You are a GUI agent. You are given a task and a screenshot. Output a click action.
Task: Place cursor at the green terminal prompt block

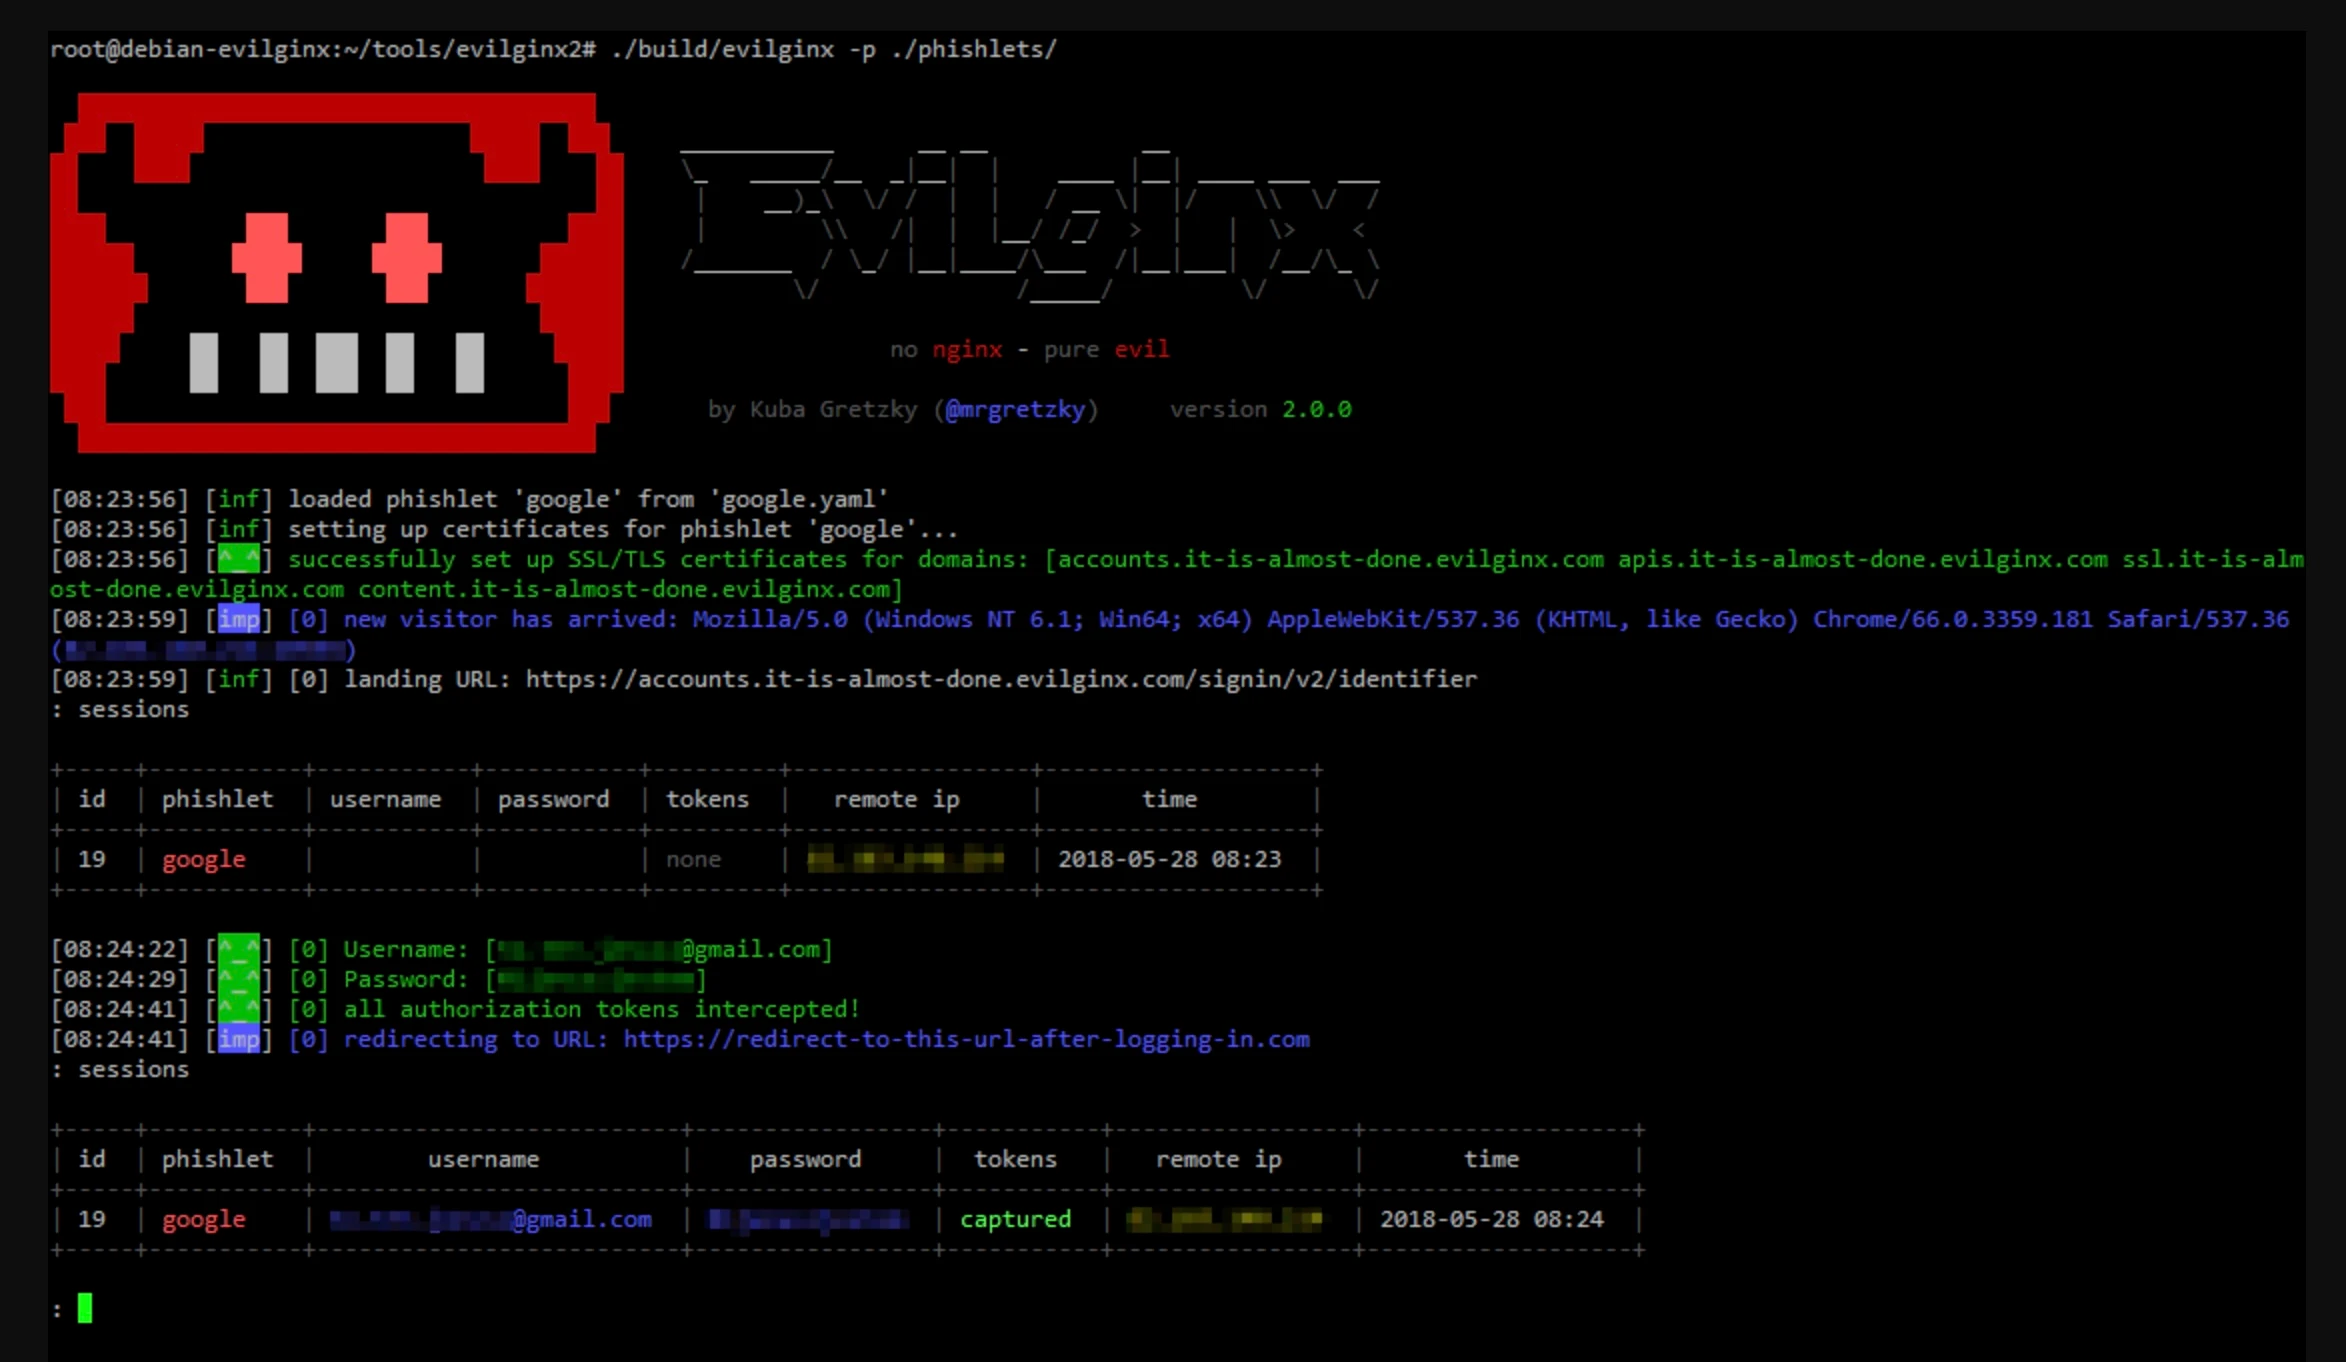(x=85, y=1308)
